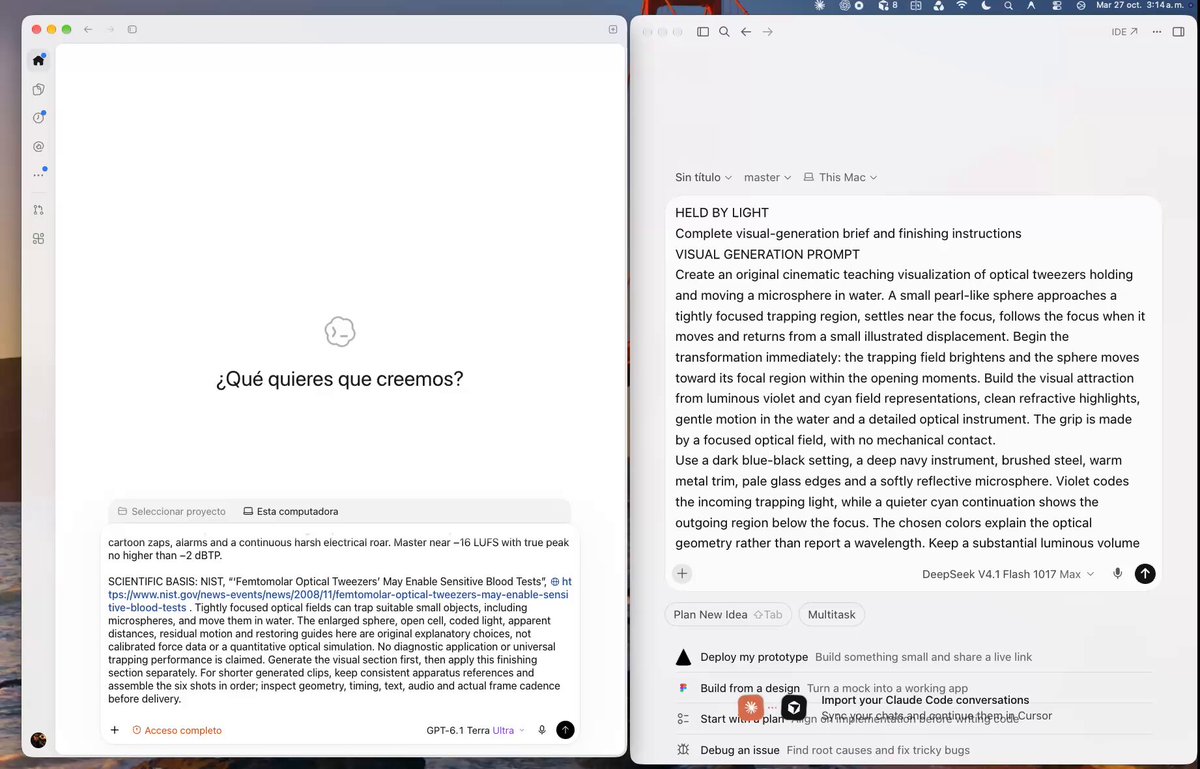Viewport: 1200px width, 769px height.
Task: Click the microphone in the GPT-6.1 composer
Action: click(542, 730)
